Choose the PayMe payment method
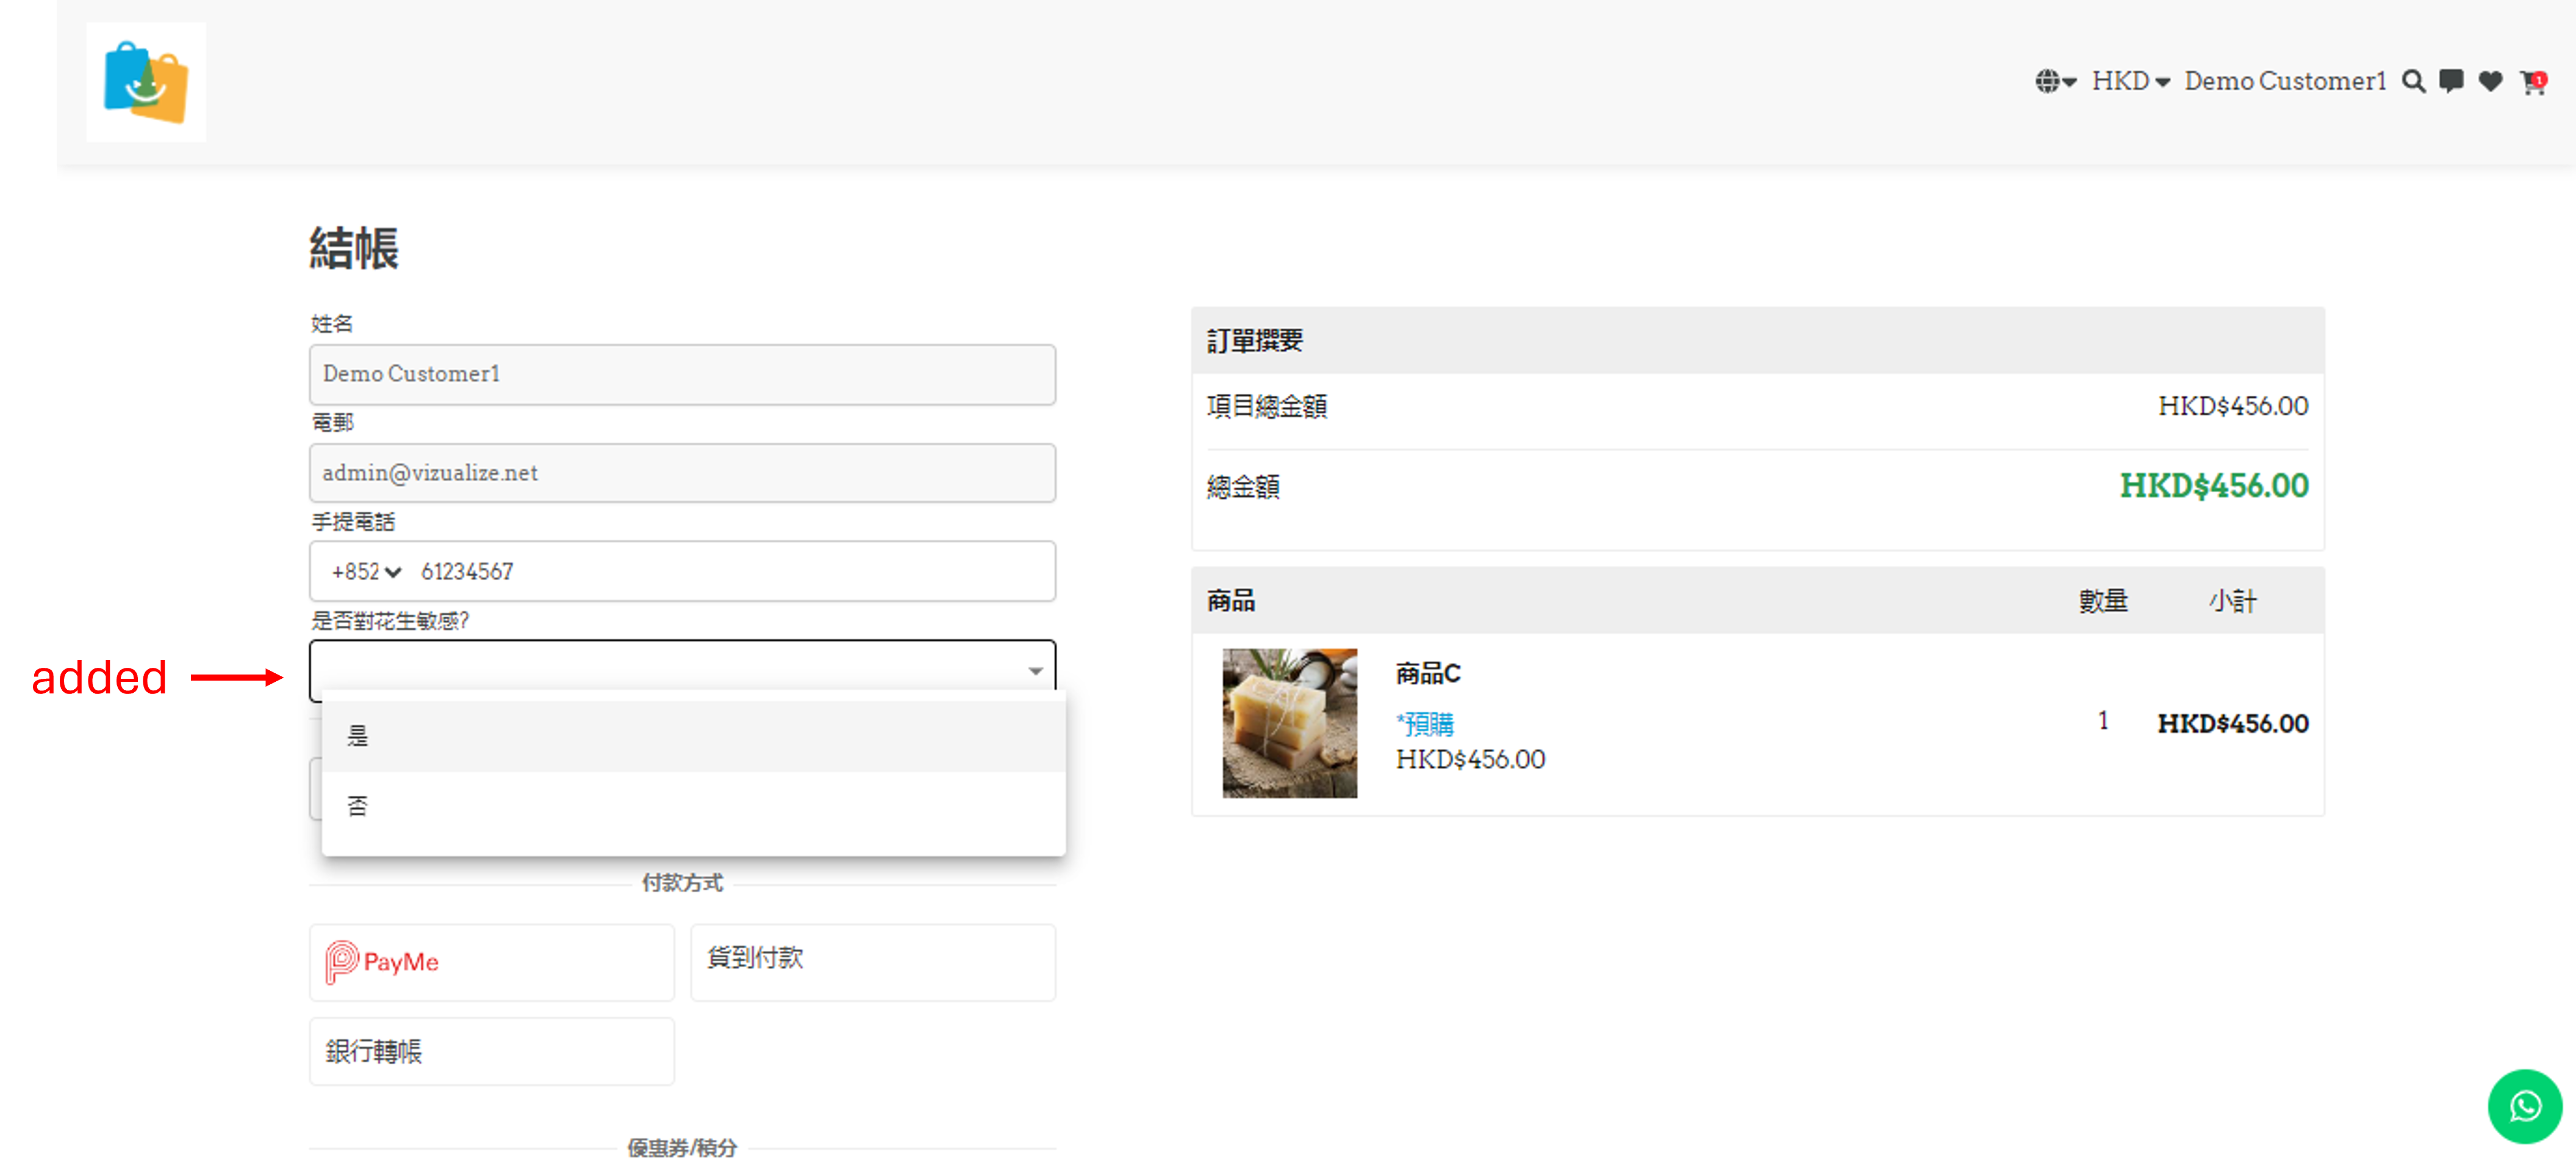 pyautogui.click(x=491, y=961)
